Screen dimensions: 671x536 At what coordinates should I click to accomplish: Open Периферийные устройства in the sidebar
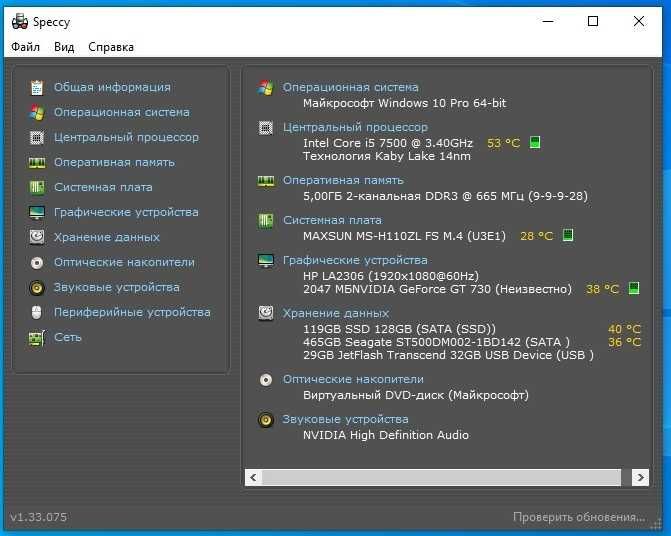point(132,312)
